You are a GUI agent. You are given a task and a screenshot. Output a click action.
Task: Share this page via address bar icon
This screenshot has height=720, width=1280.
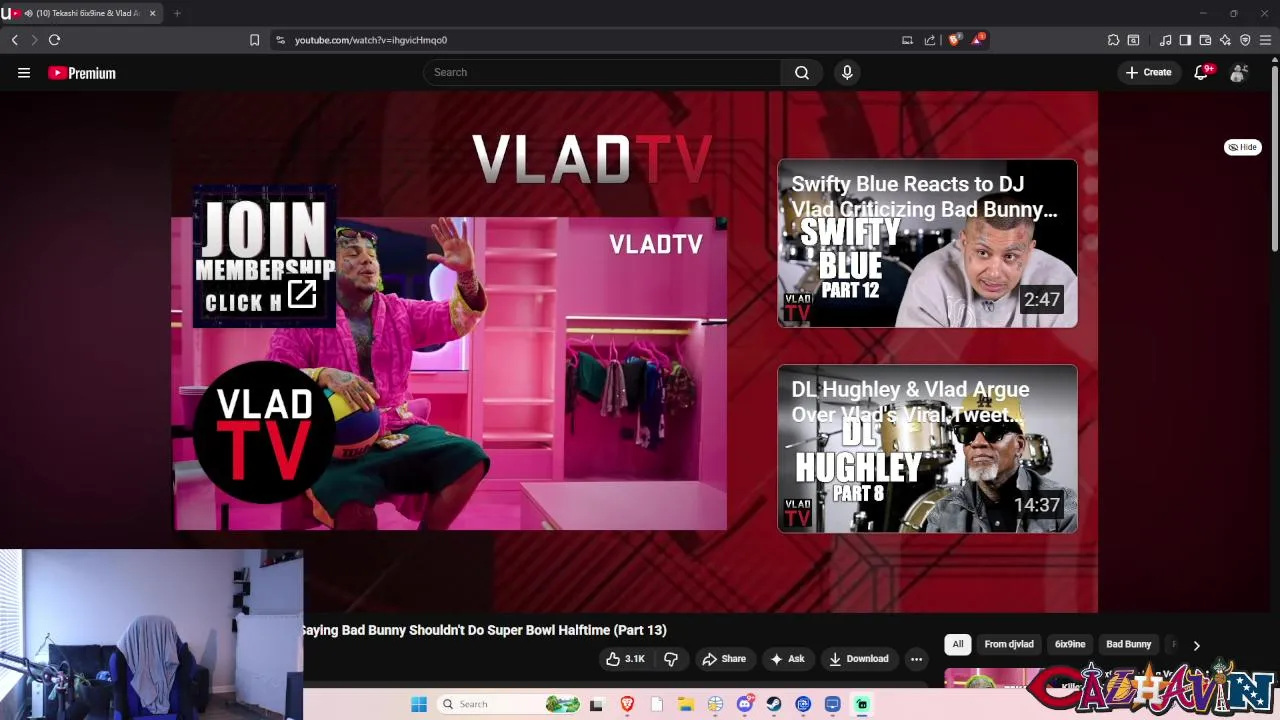[x=930, y=40]
